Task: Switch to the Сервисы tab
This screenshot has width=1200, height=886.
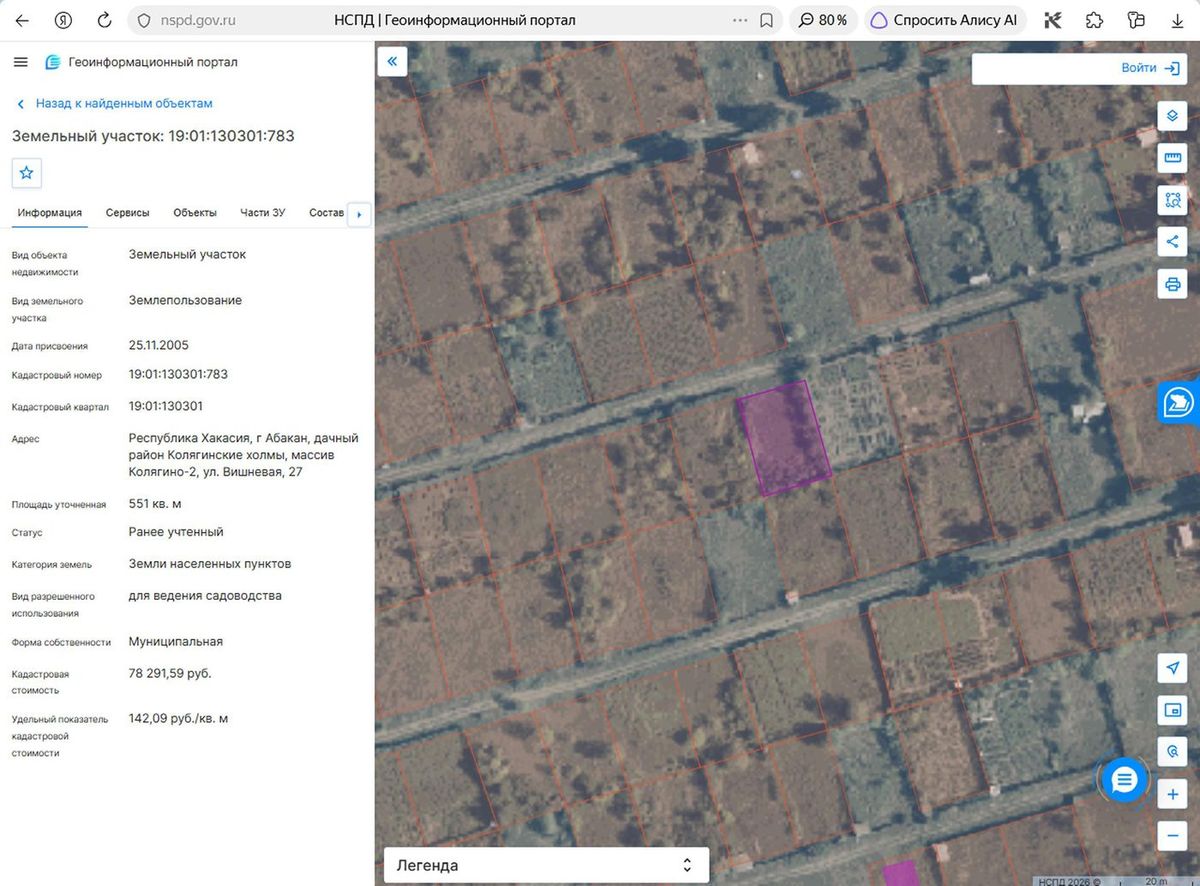Action: 128,212
